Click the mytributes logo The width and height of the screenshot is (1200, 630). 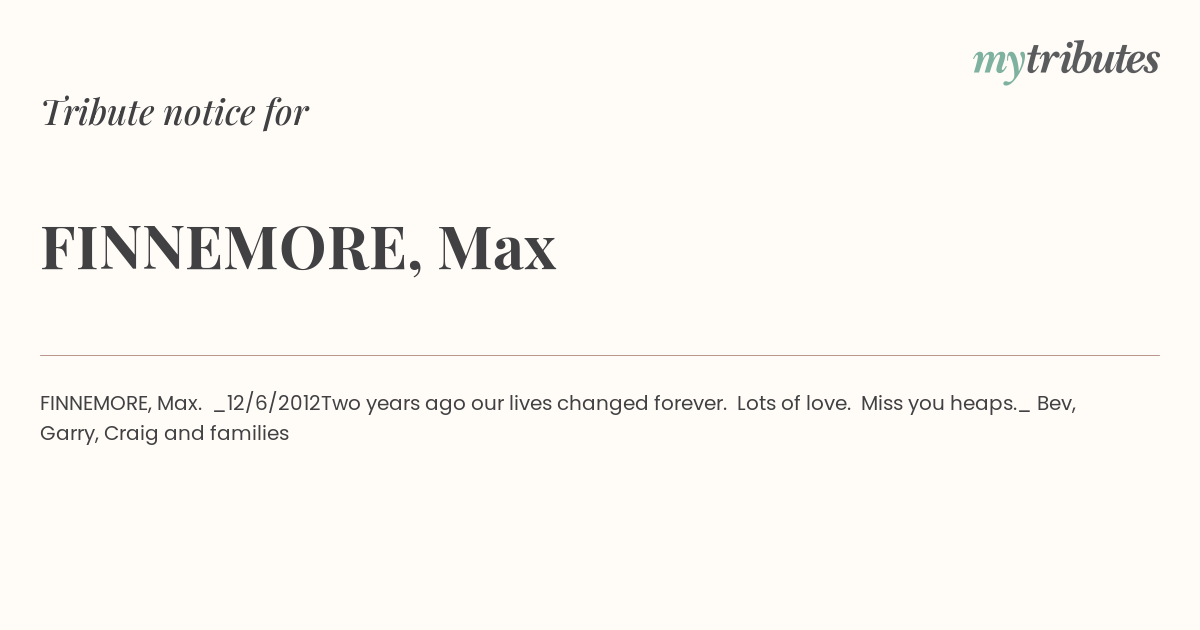1066,60
